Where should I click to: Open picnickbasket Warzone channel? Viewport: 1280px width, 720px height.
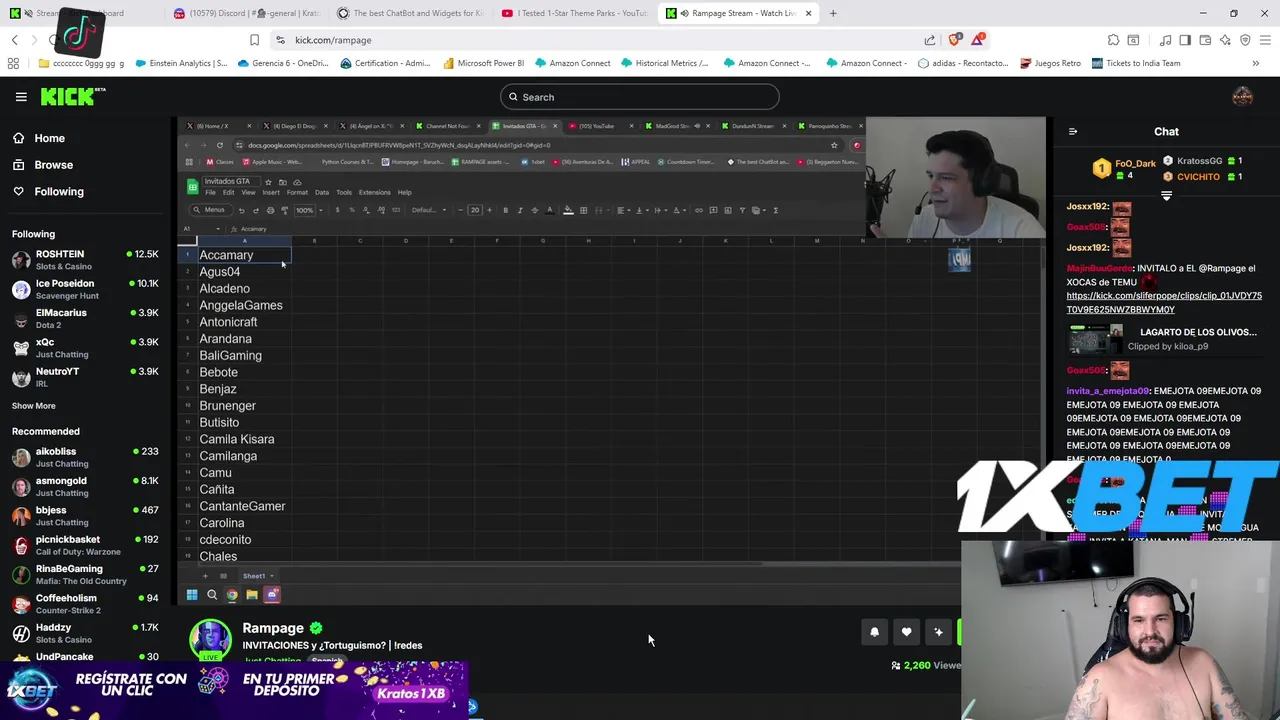click(x=86, y=545)
